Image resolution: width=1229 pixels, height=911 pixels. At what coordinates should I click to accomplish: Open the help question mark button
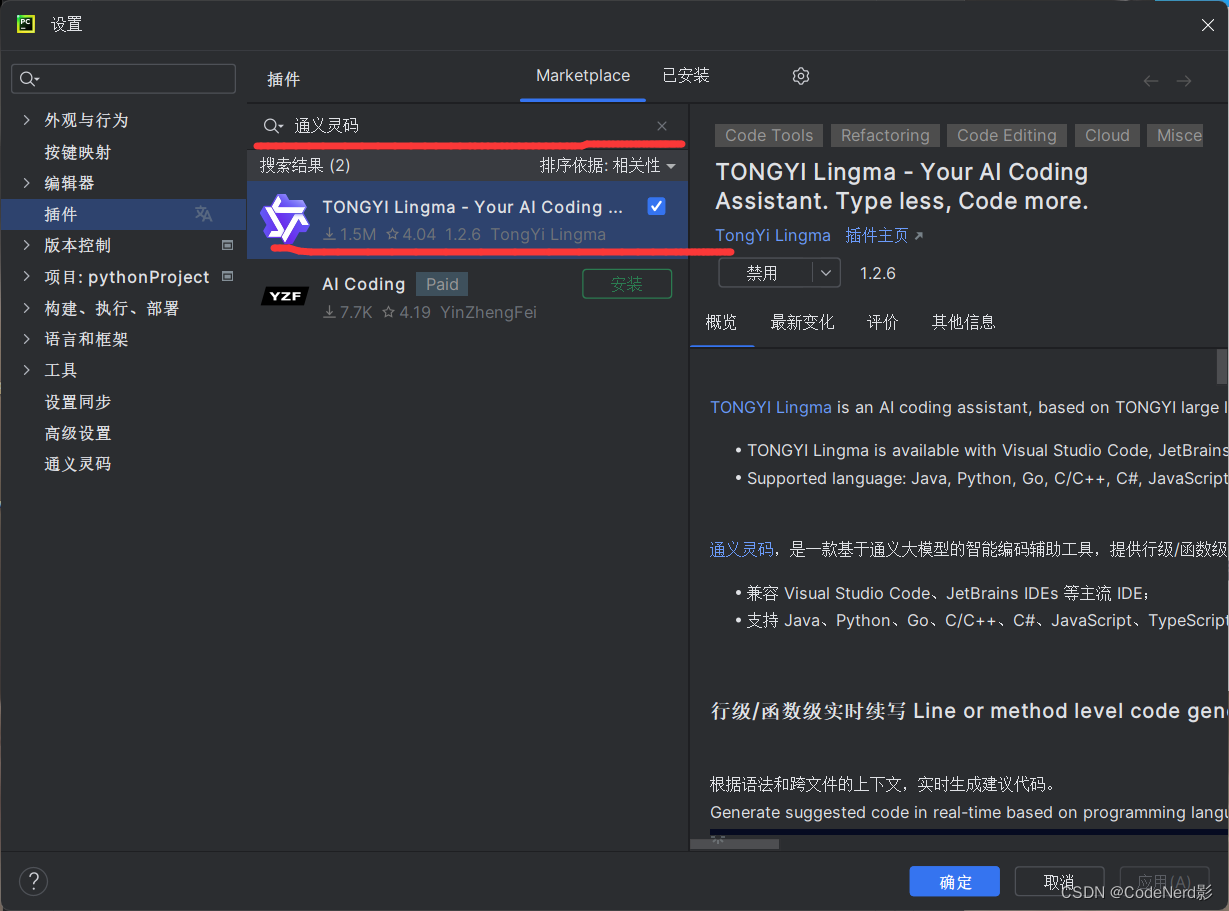[34, 881]
